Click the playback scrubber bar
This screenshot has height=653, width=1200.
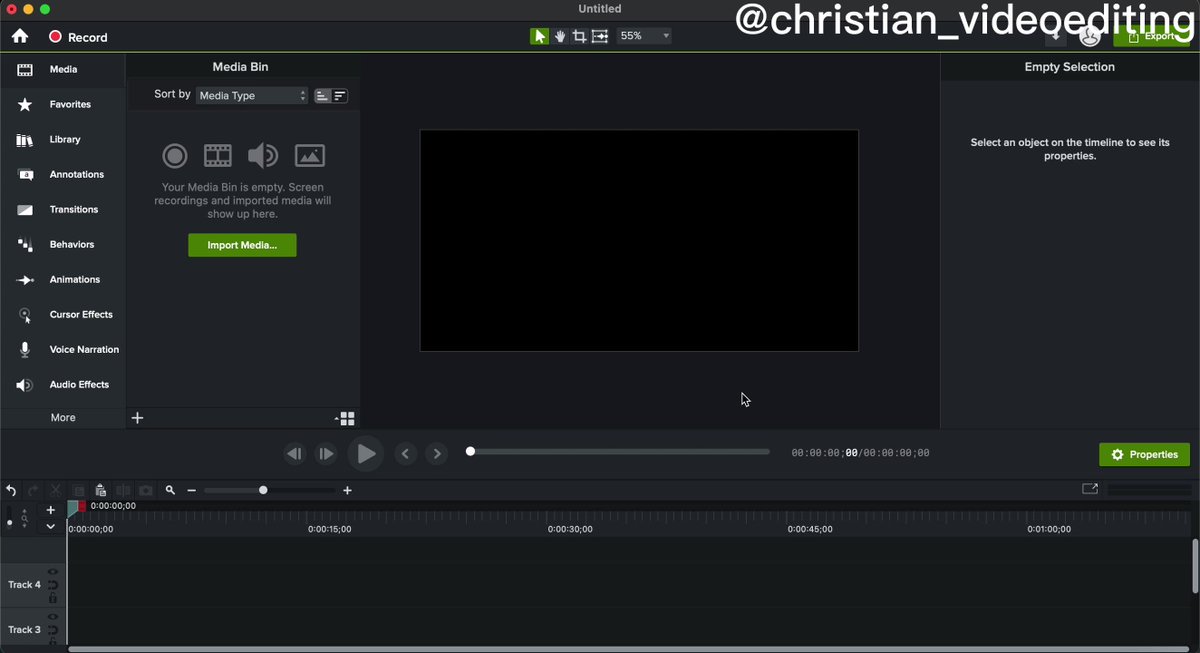click(618, 452)
